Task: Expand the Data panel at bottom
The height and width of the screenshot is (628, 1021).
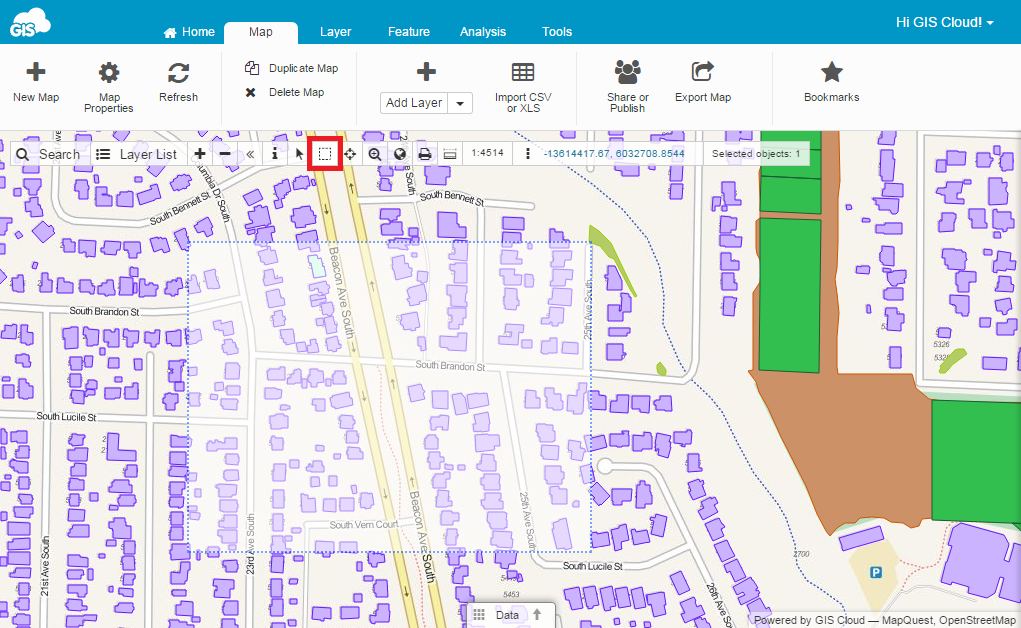Action: [509, 615]
